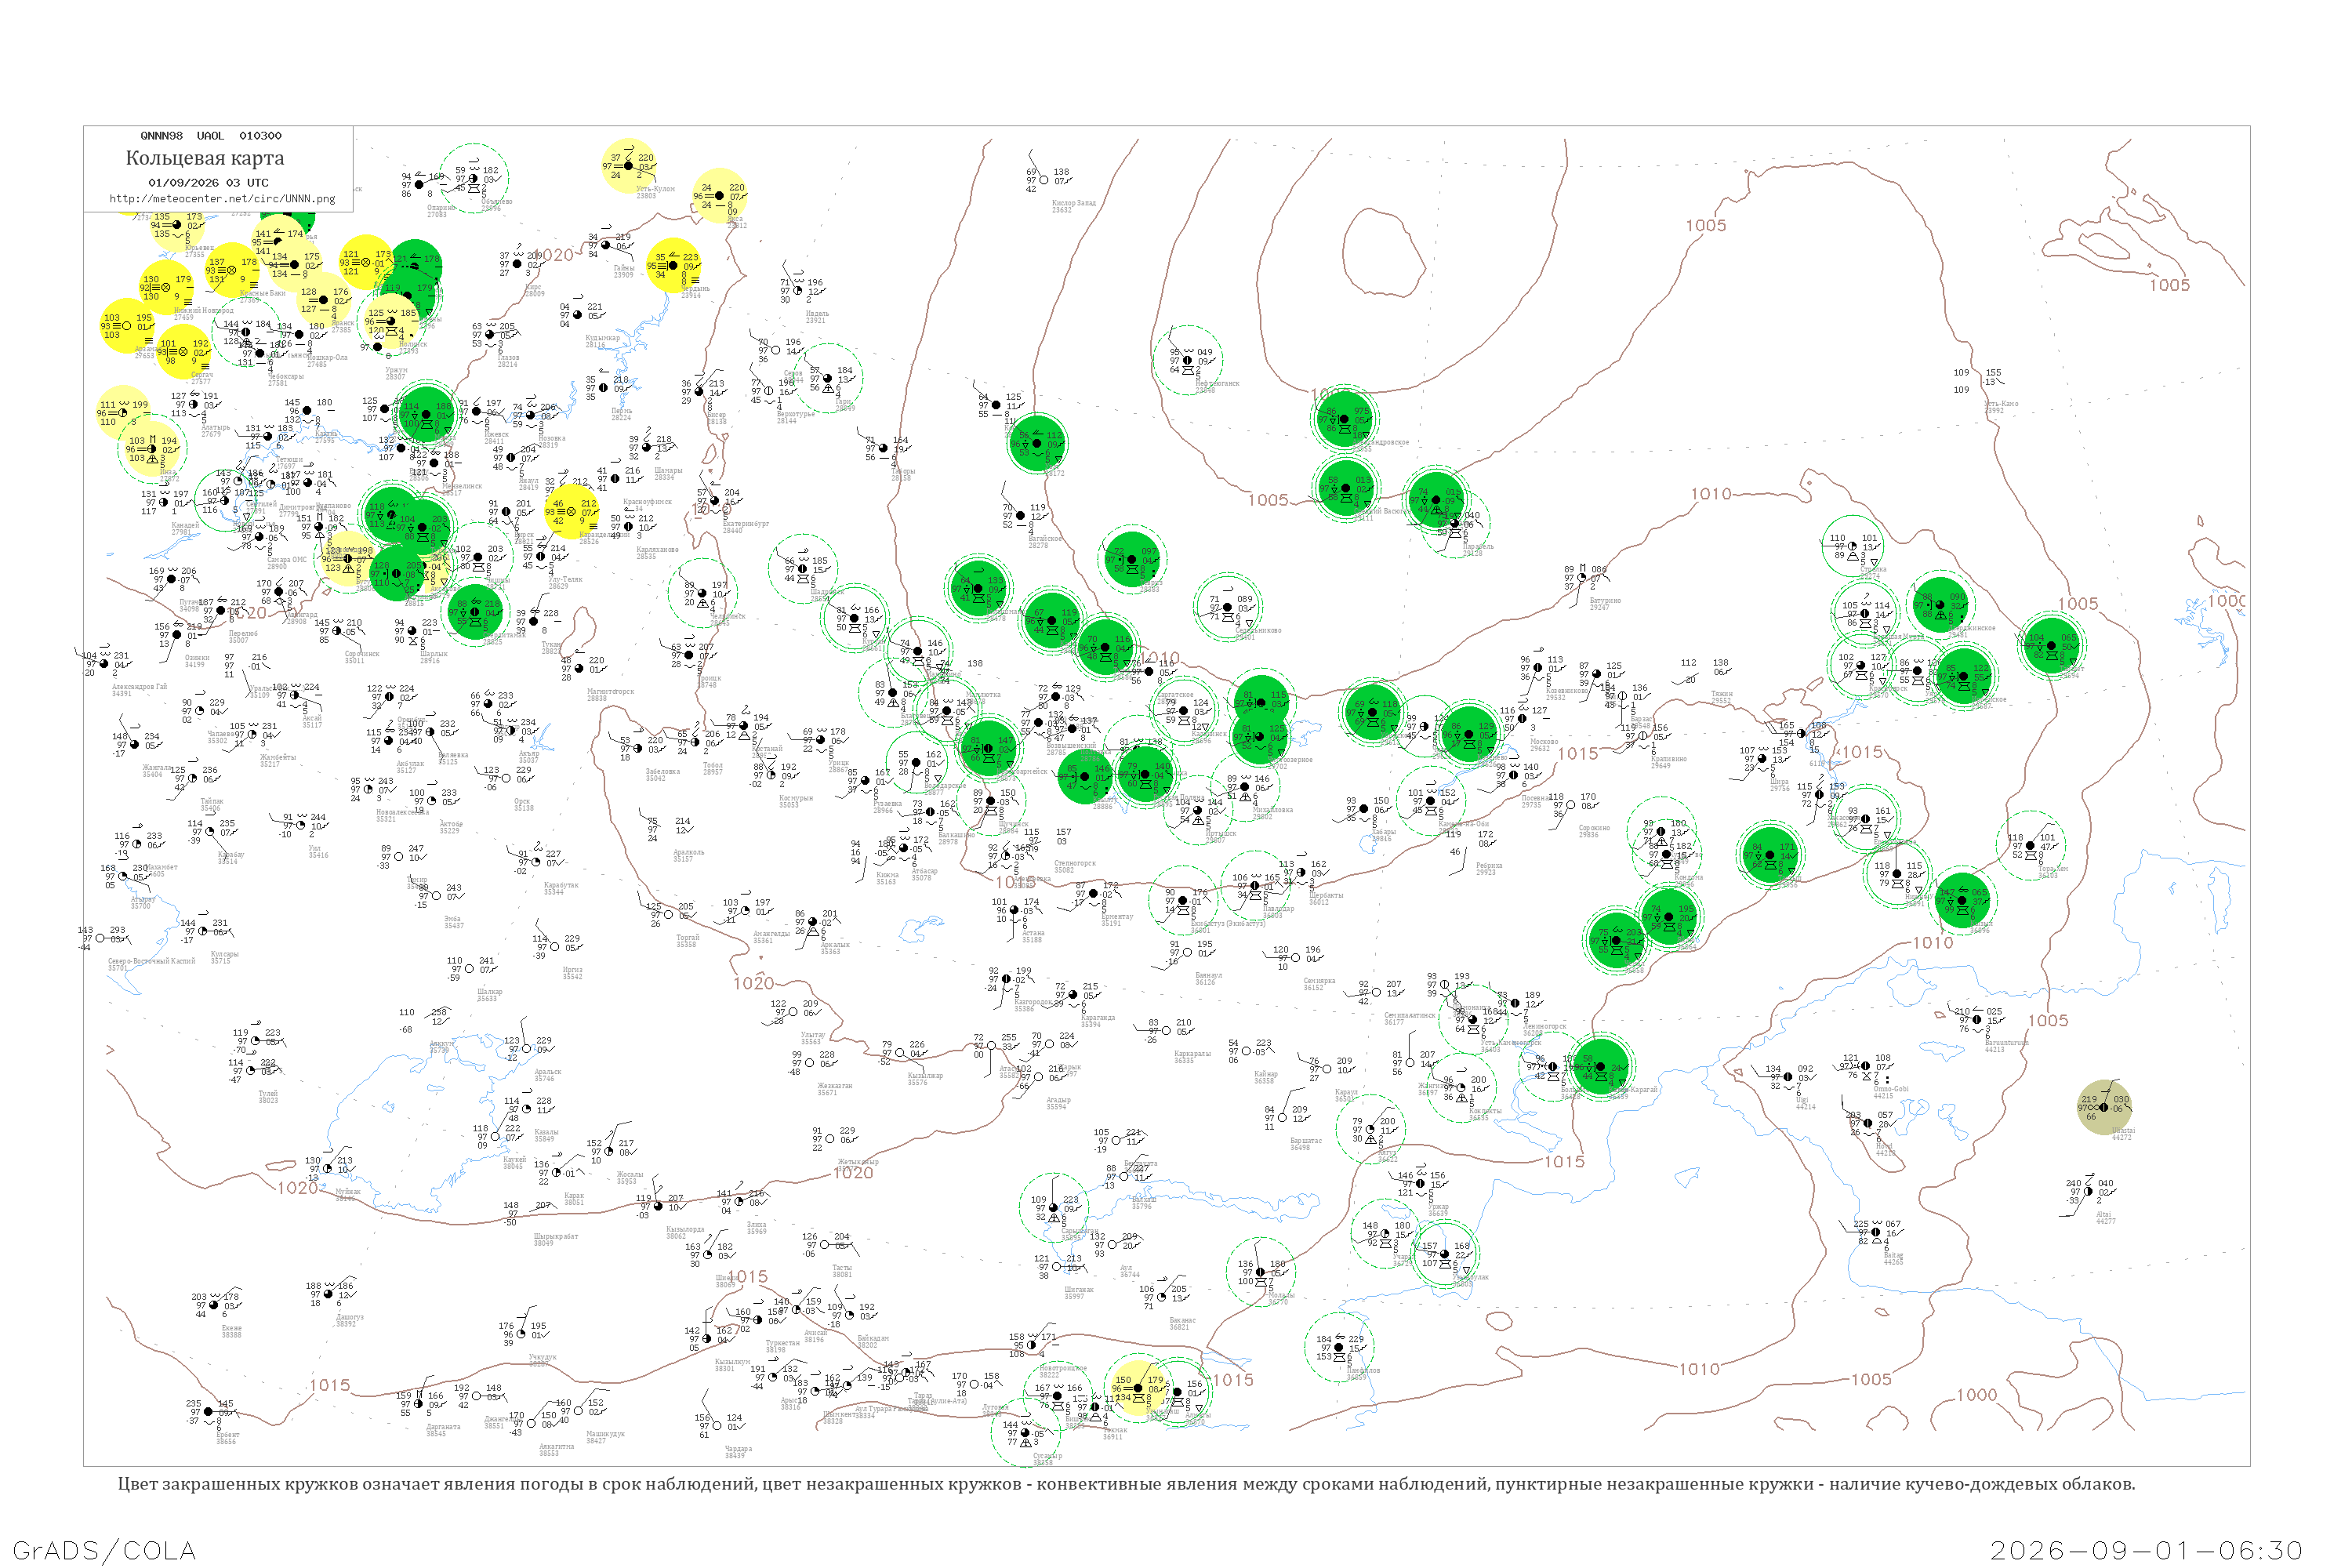This screenshot has height=1568, width=2352.
Task: Click the olive Uliastai 44272 station circle
Action: click(2104, 1107)
